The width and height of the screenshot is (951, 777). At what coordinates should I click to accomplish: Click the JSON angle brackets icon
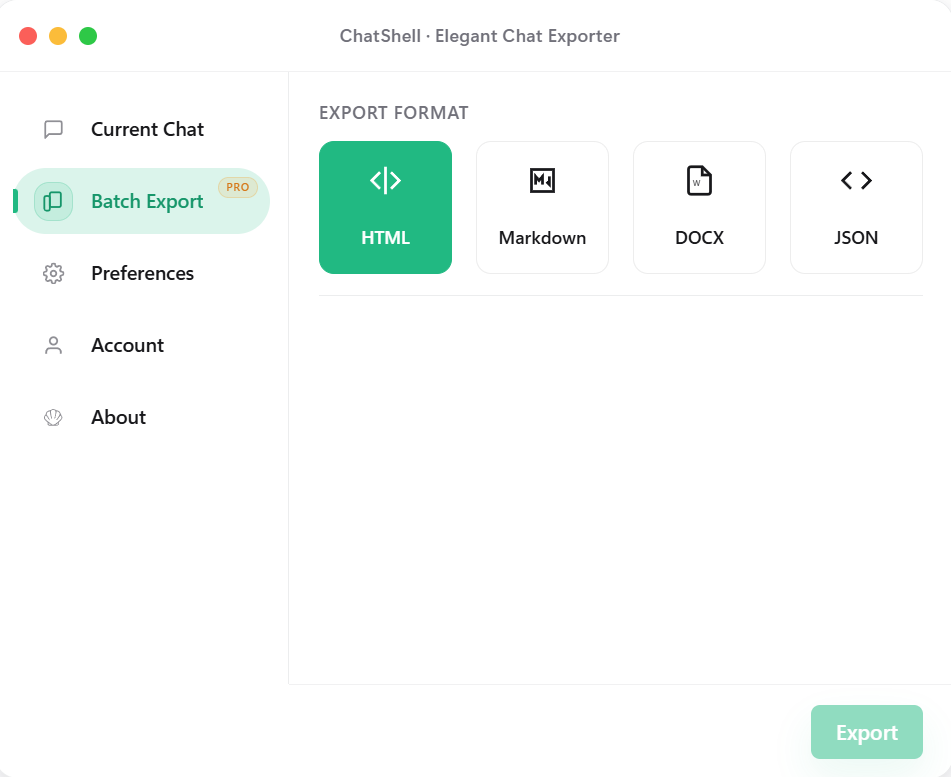coord(855,180)
